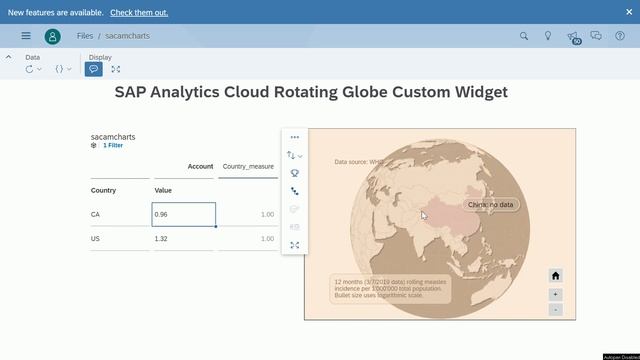
Task: Open the 'Check them out.' link
Action: pos(139,13)
